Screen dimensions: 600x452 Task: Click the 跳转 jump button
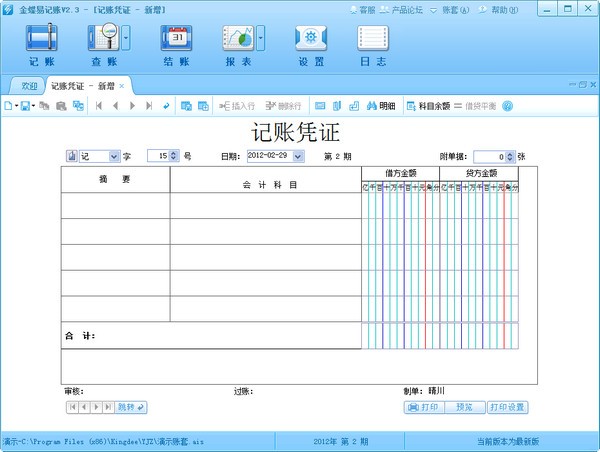click(x=131, y=407)
